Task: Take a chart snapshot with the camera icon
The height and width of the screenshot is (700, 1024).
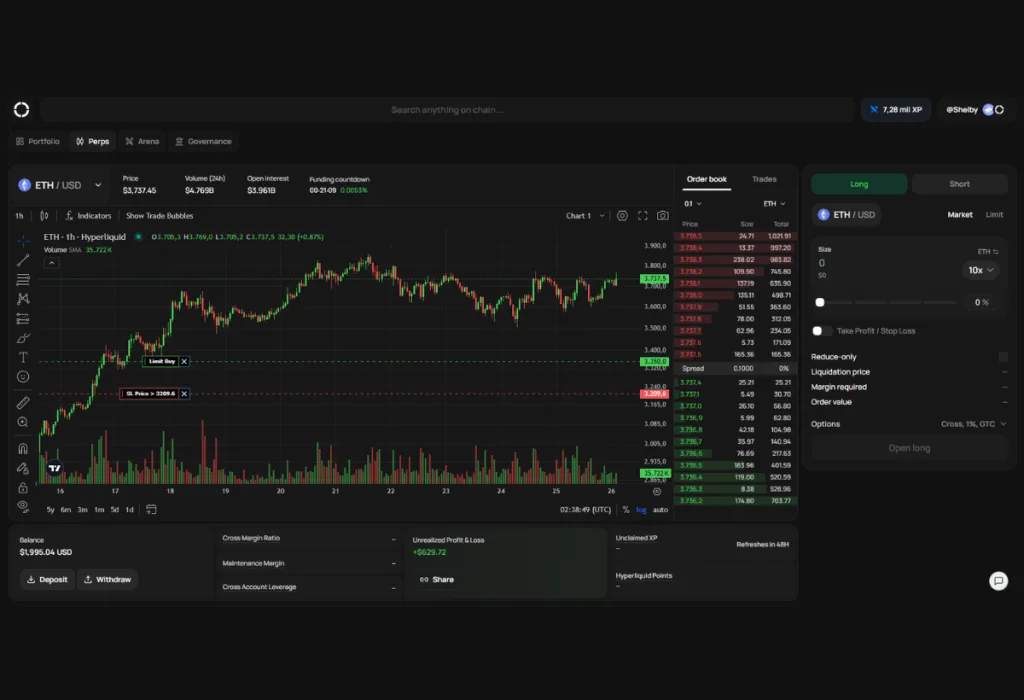Action: [x=662, y=215]
